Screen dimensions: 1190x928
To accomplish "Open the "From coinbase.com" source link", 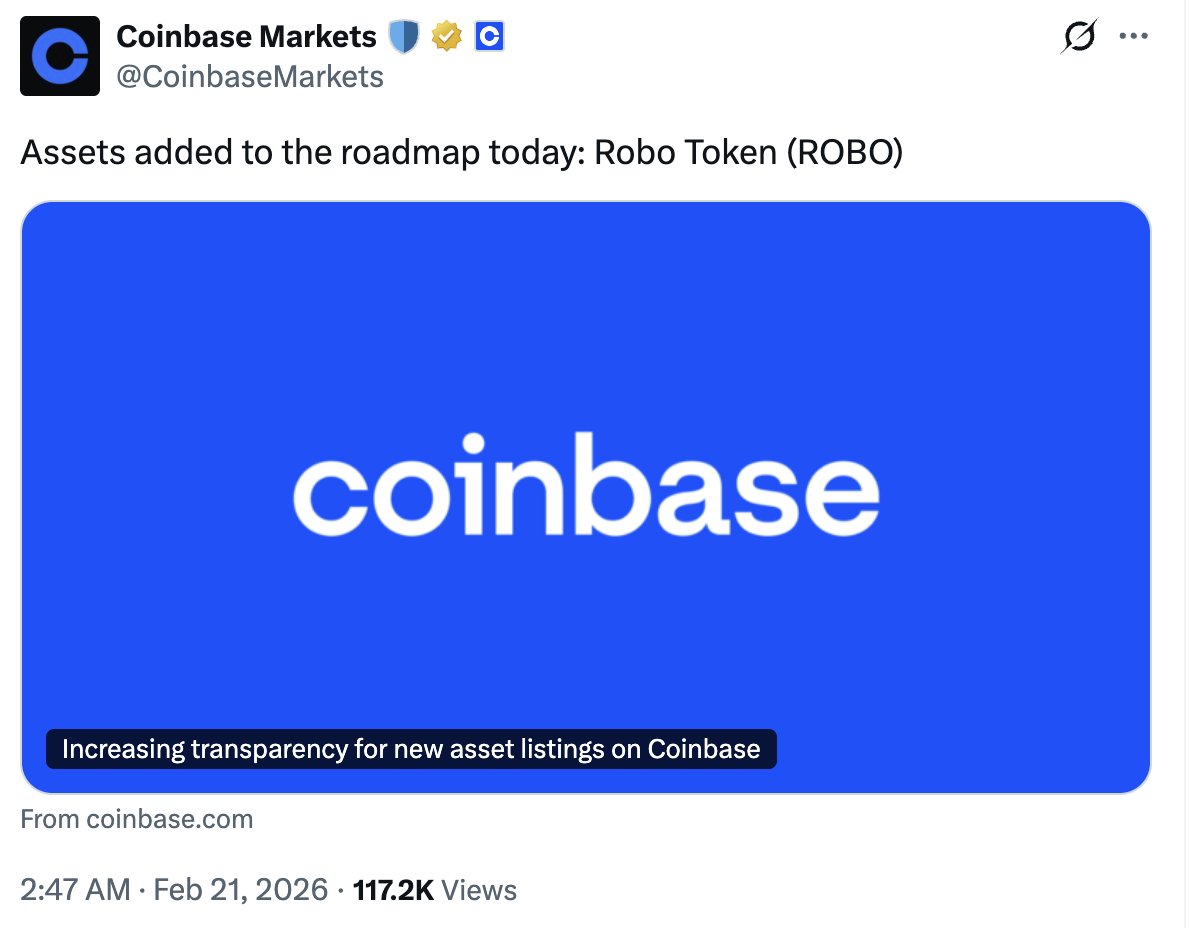I will click(136, 820).
